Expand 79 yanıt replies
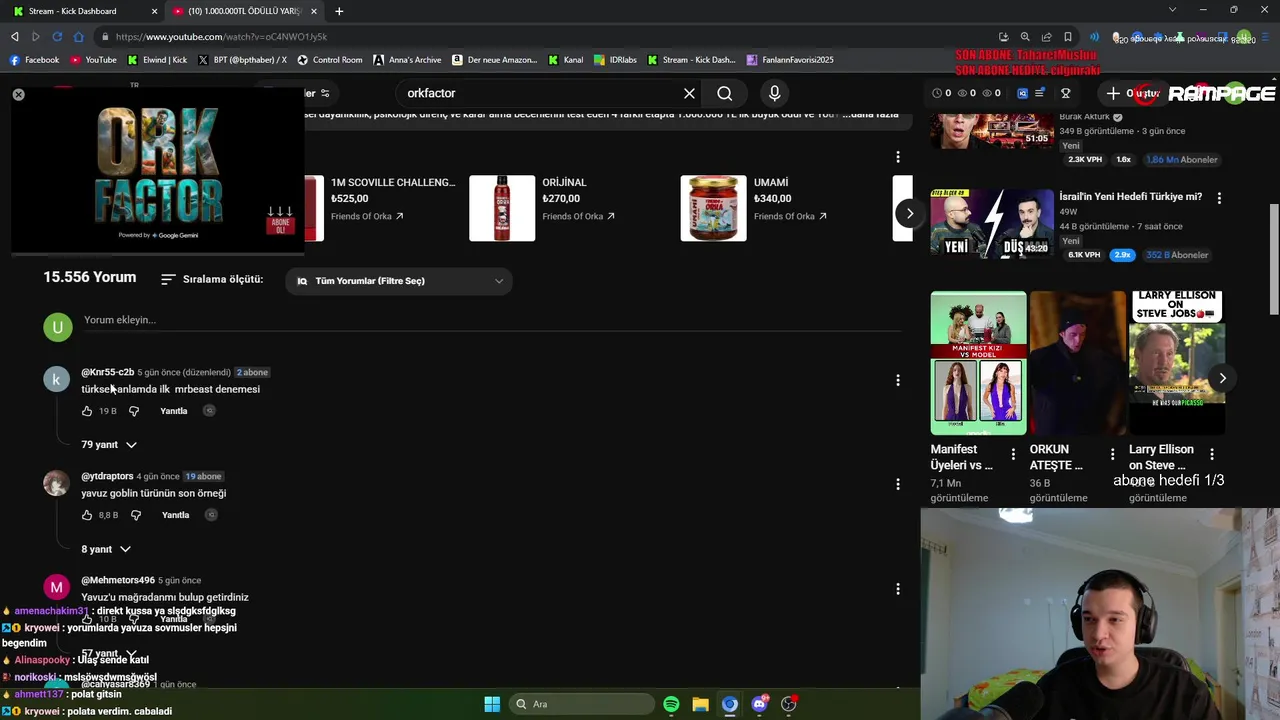This screenshot has width=1280, height=720. point(109,444)
